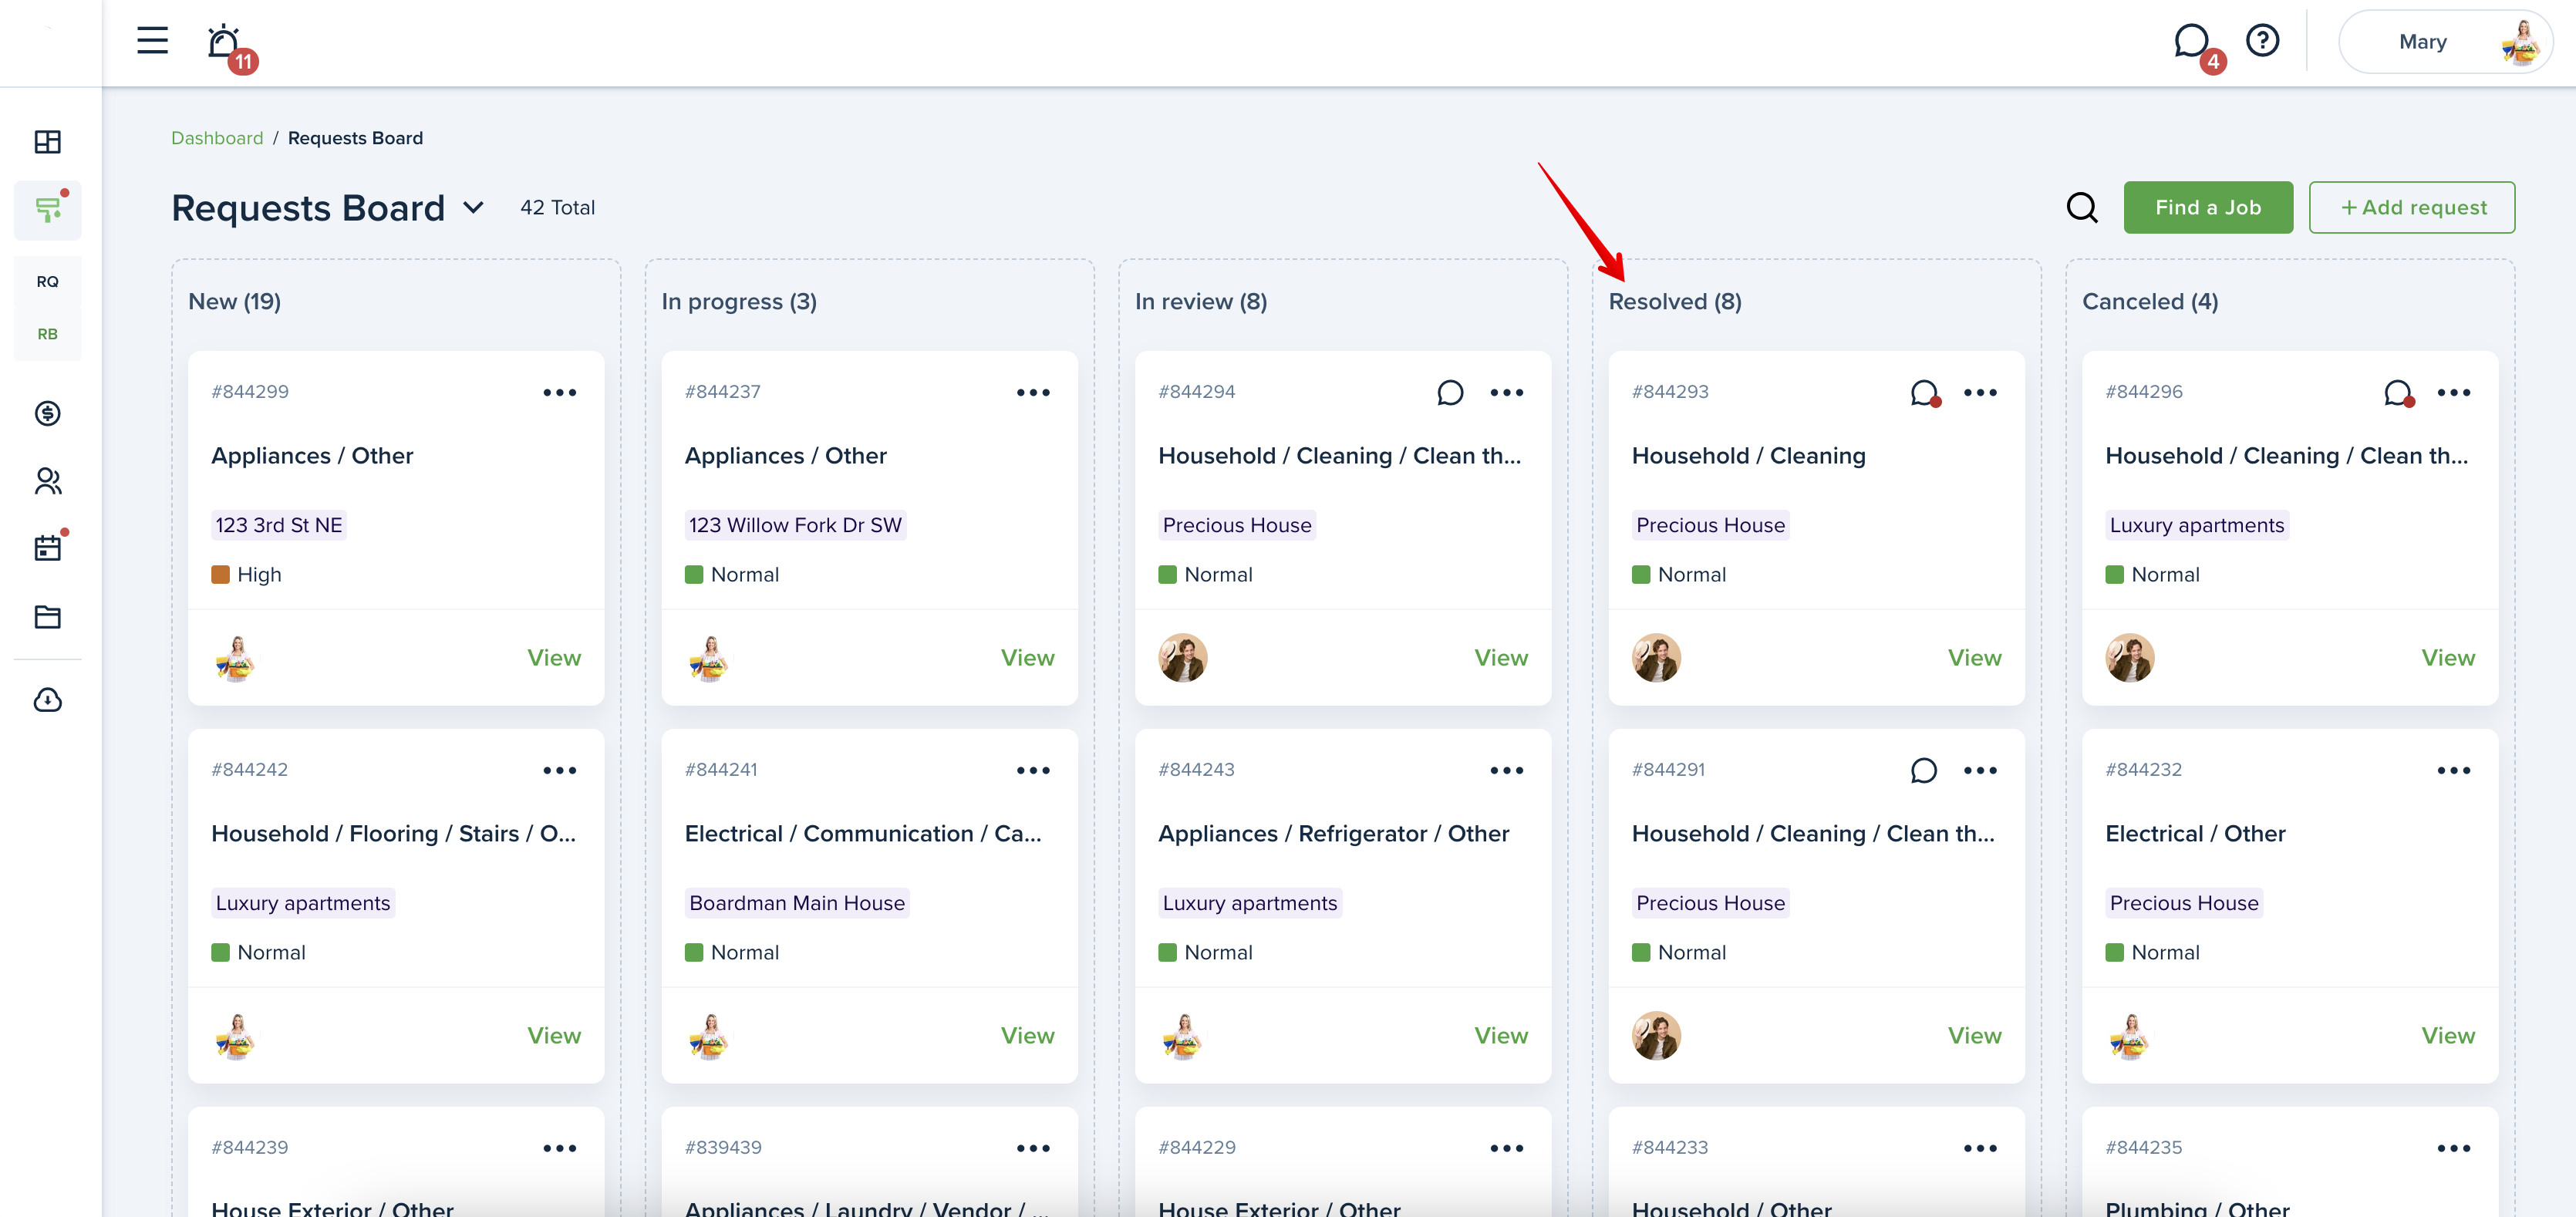View request #844242 Household Flooring

tap(554, 1036)
